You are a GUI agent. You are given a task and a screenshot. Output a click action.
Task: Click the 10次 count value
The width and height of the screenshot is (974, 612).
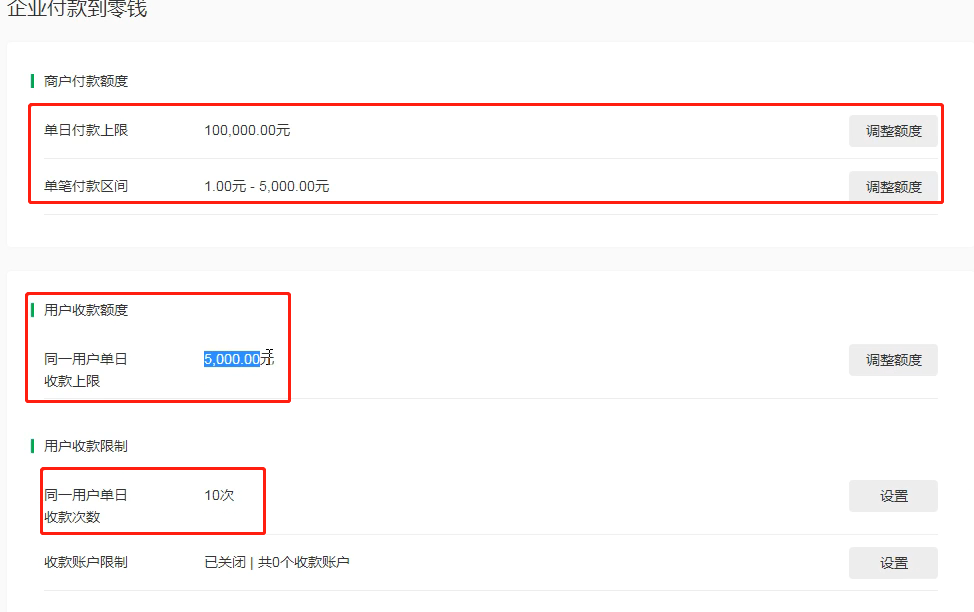click(x=219, y=495)
